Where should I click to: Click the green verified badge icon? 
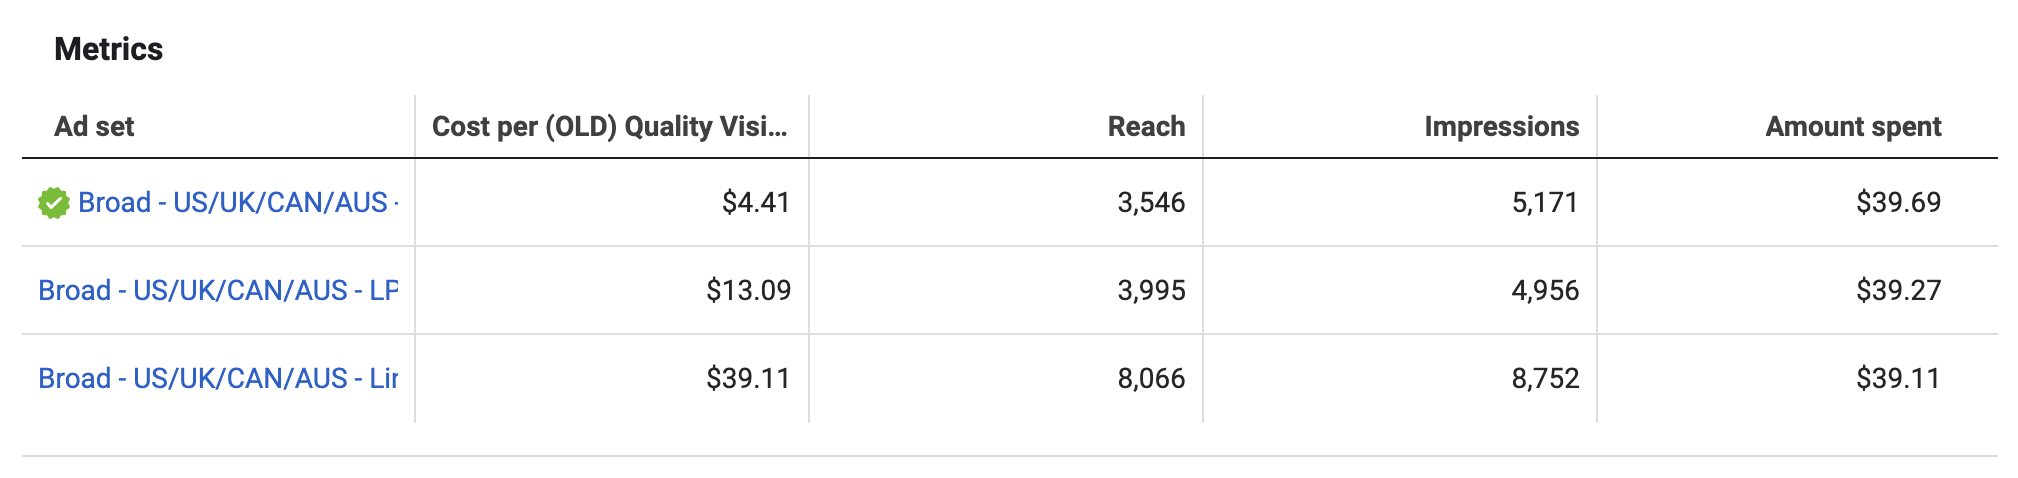point(54,203)
